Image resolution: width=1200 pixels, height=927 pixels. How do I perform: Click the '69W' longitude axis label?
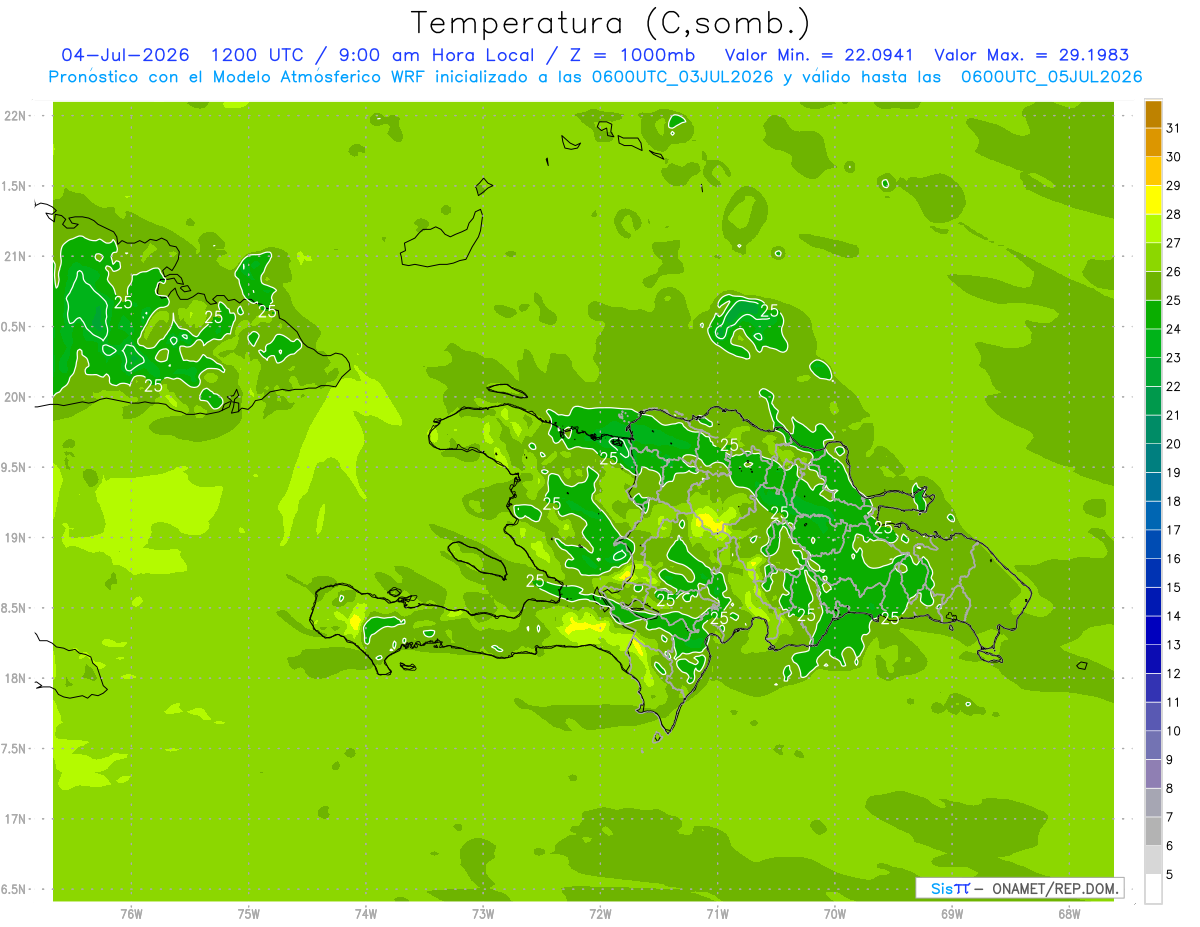[952, 914]
